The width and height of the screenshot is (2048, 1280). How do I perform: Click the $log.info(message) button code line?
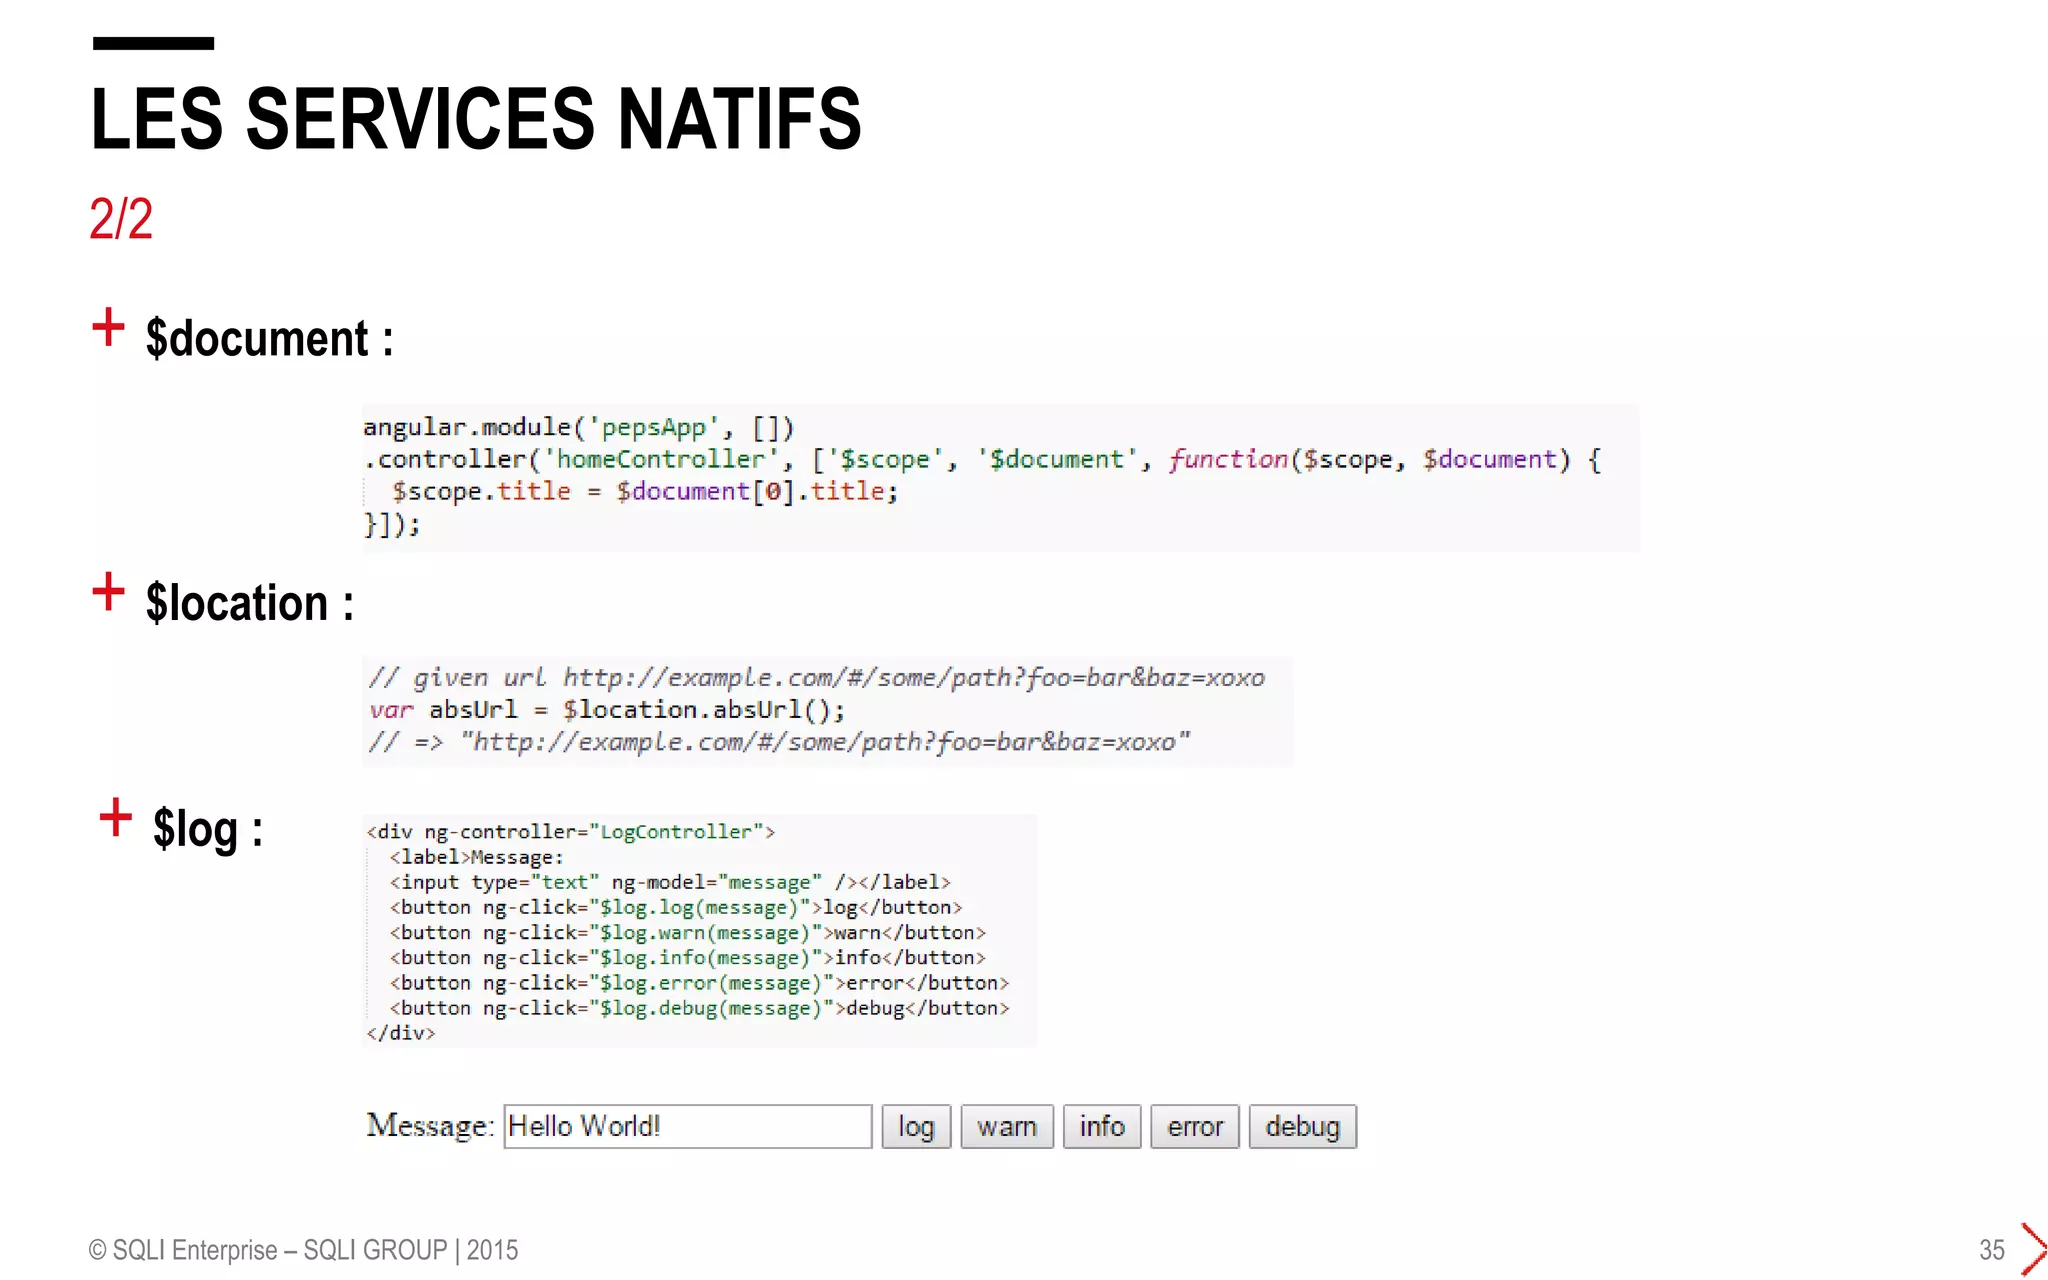click(x=688, y=957)
